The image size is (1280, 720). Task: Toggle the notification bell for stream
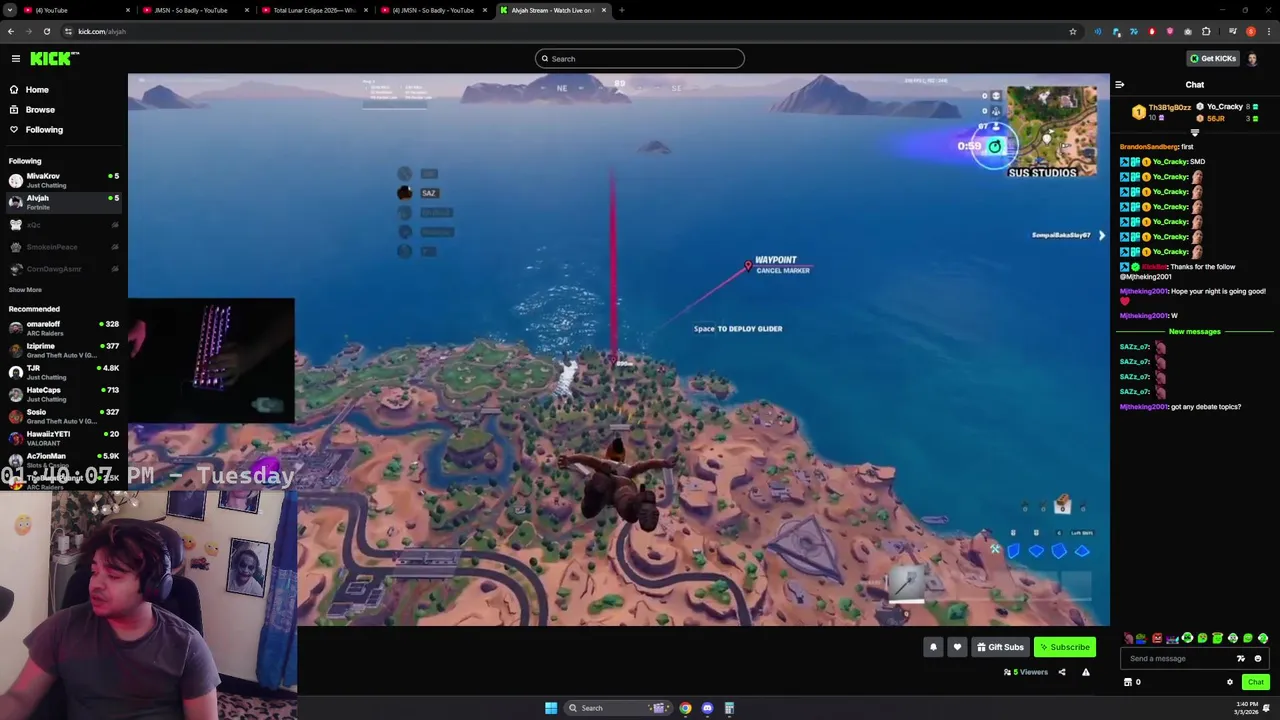pos(933,647)
